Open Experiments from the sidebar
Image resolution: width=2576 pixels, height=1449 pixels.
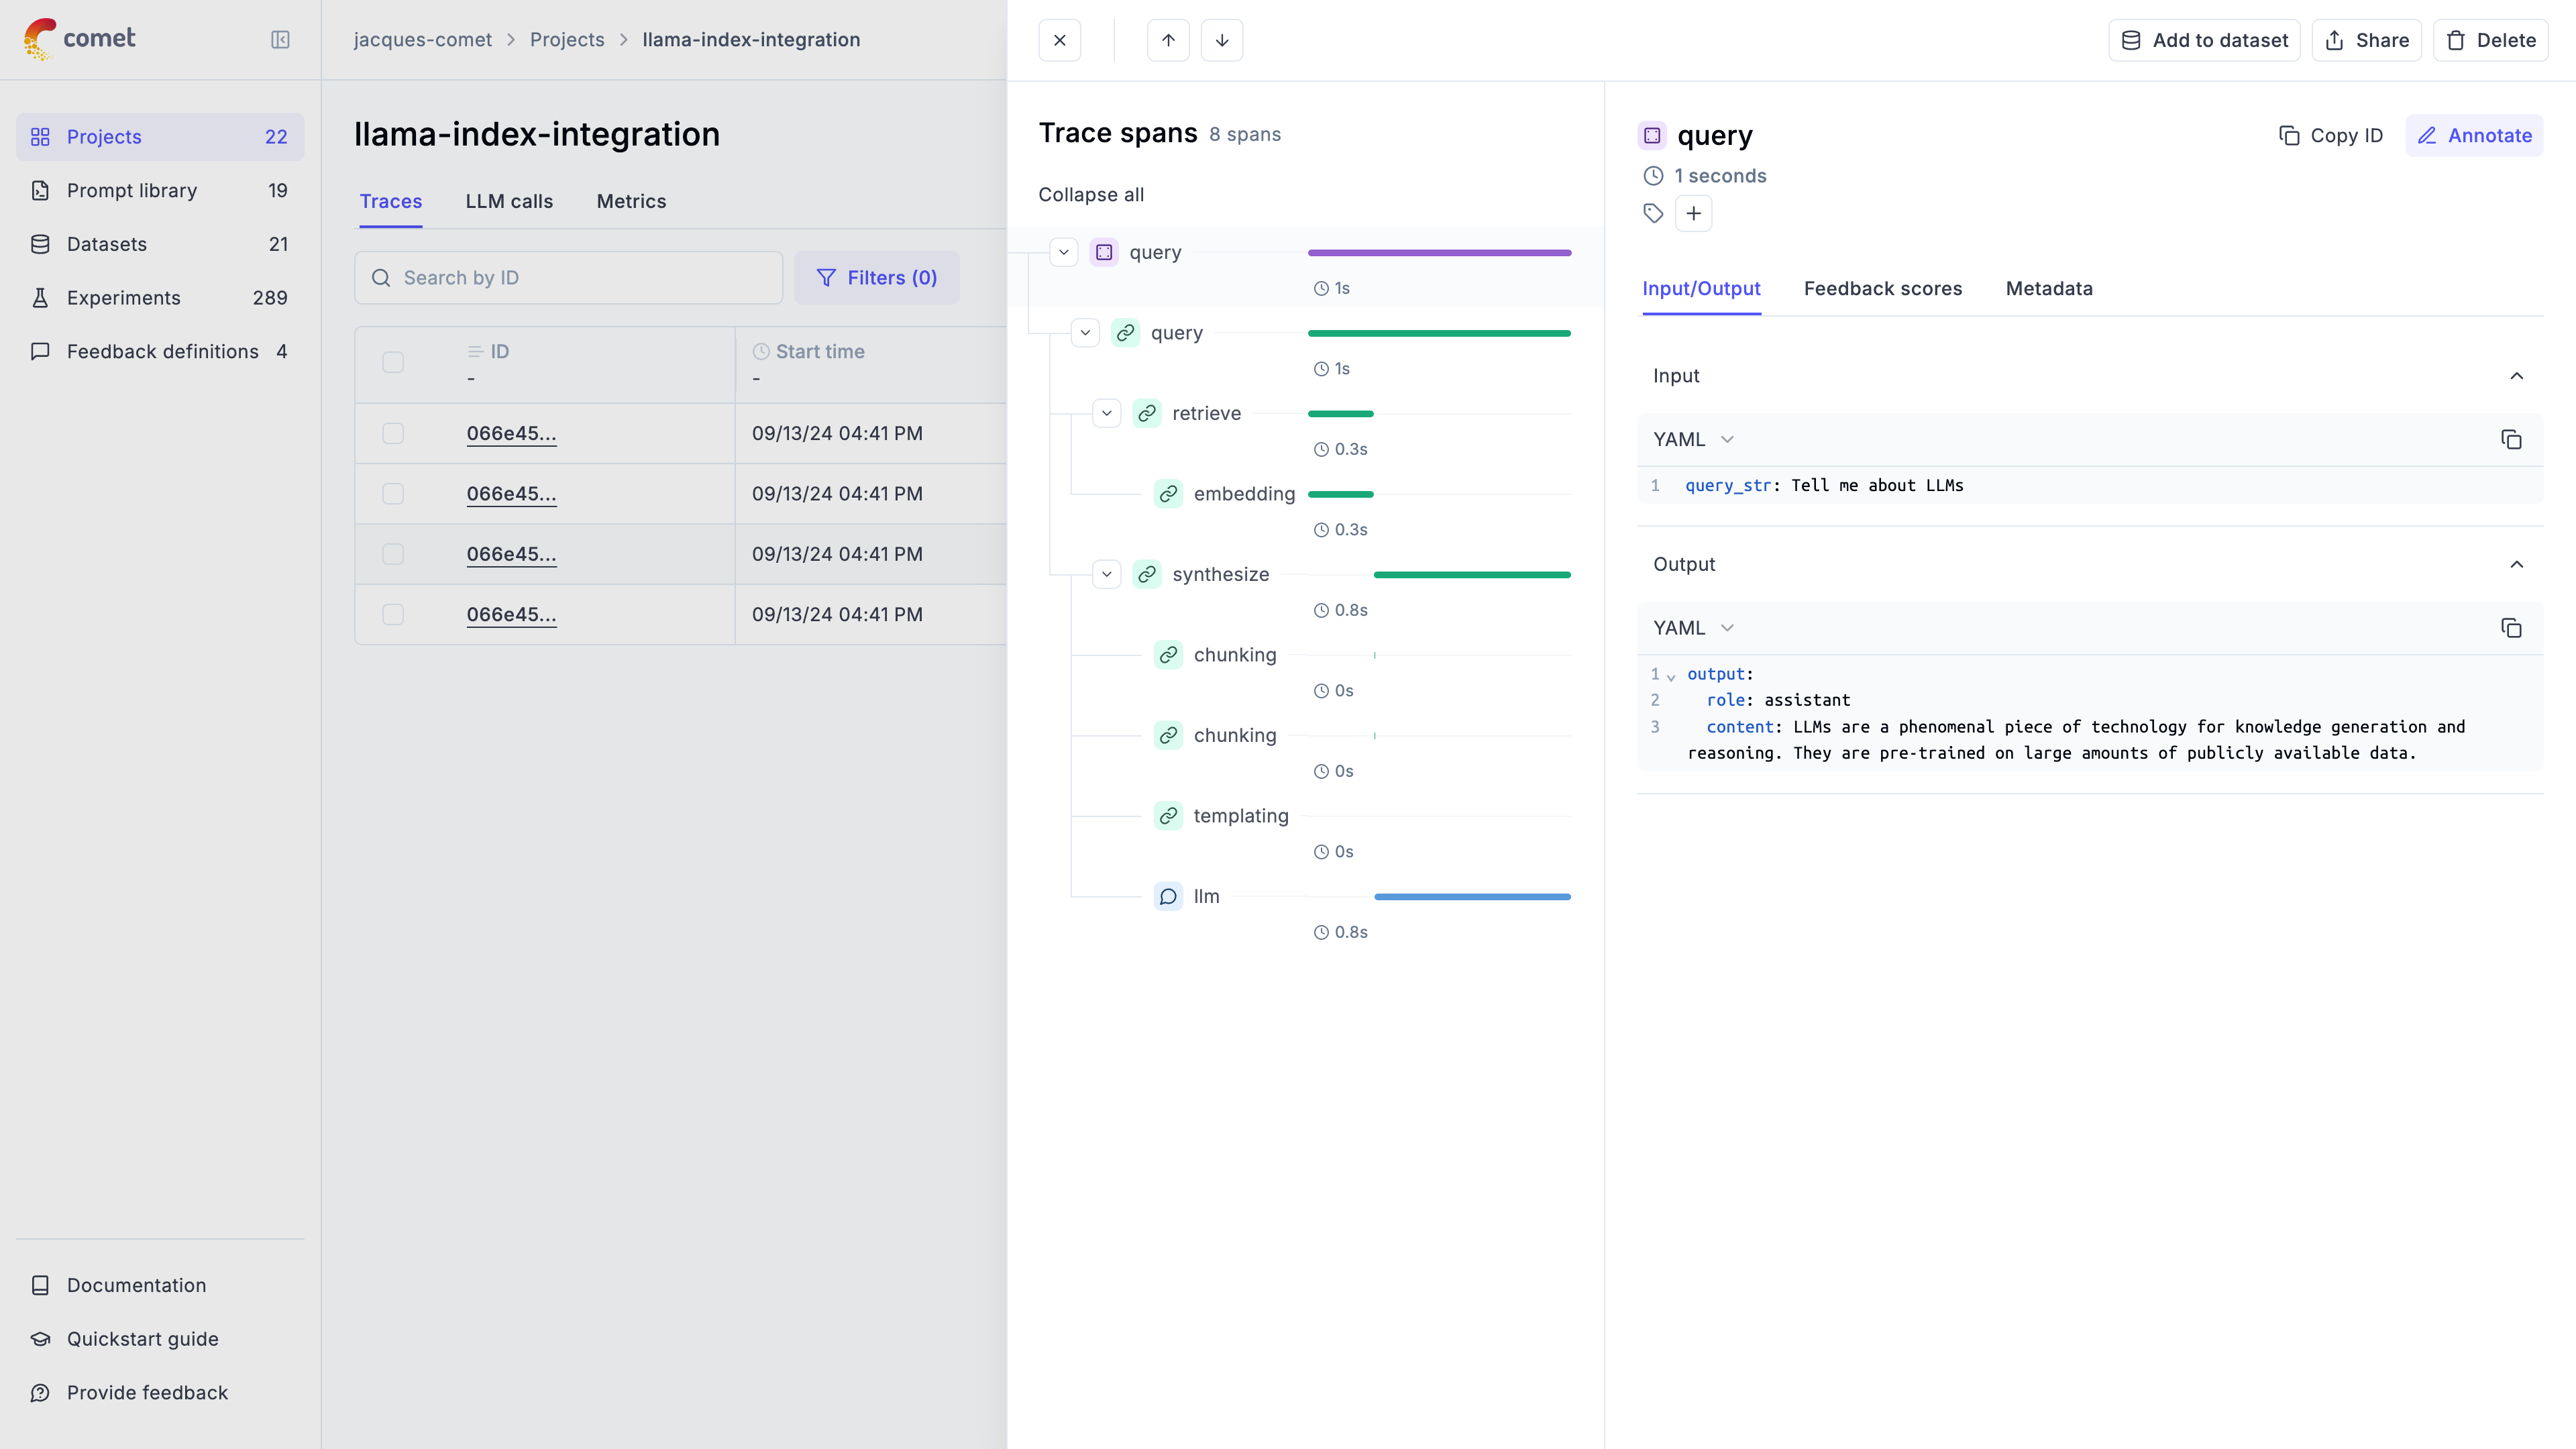(123, 297)
